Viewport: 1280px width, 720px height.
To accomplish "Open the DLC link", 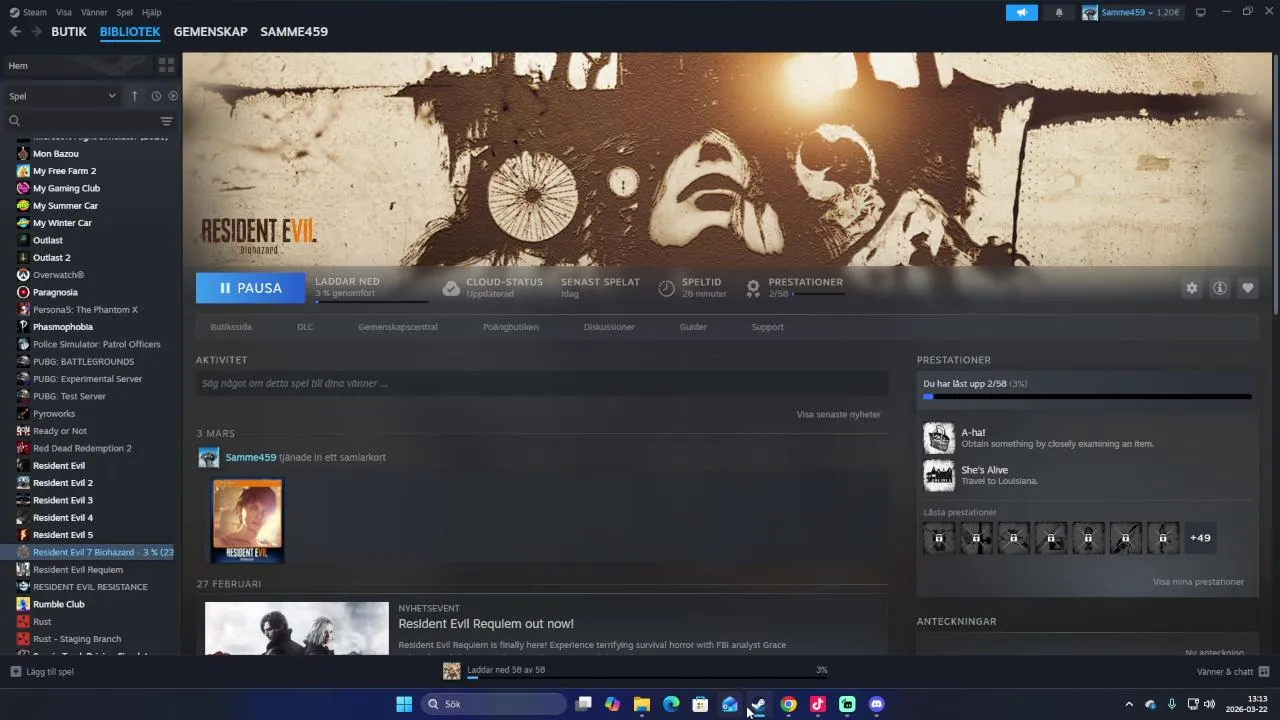I will pos(305,327).
